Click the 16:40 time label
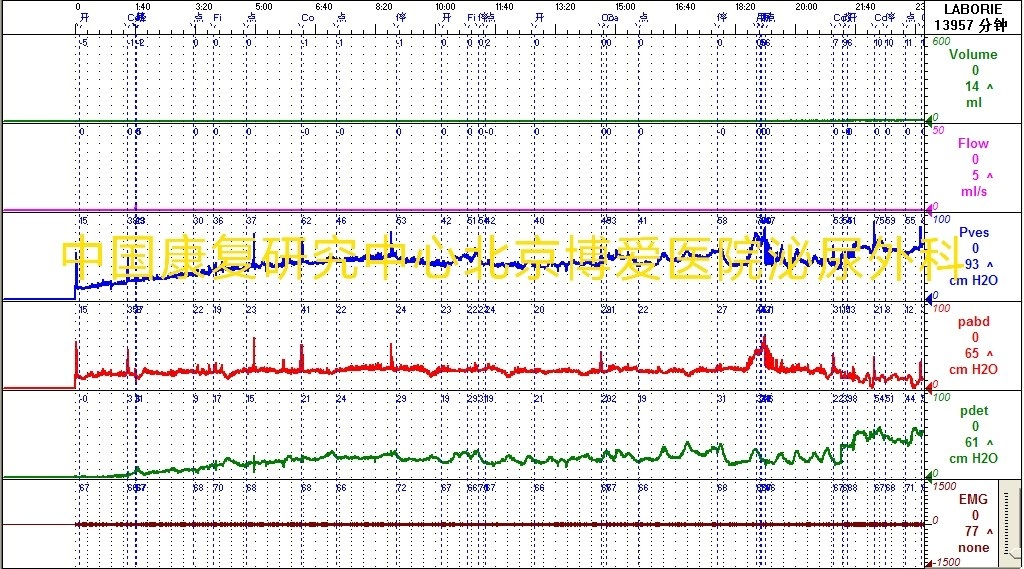The height and width of the screenshot is (569, 1024). click(685, 7)
